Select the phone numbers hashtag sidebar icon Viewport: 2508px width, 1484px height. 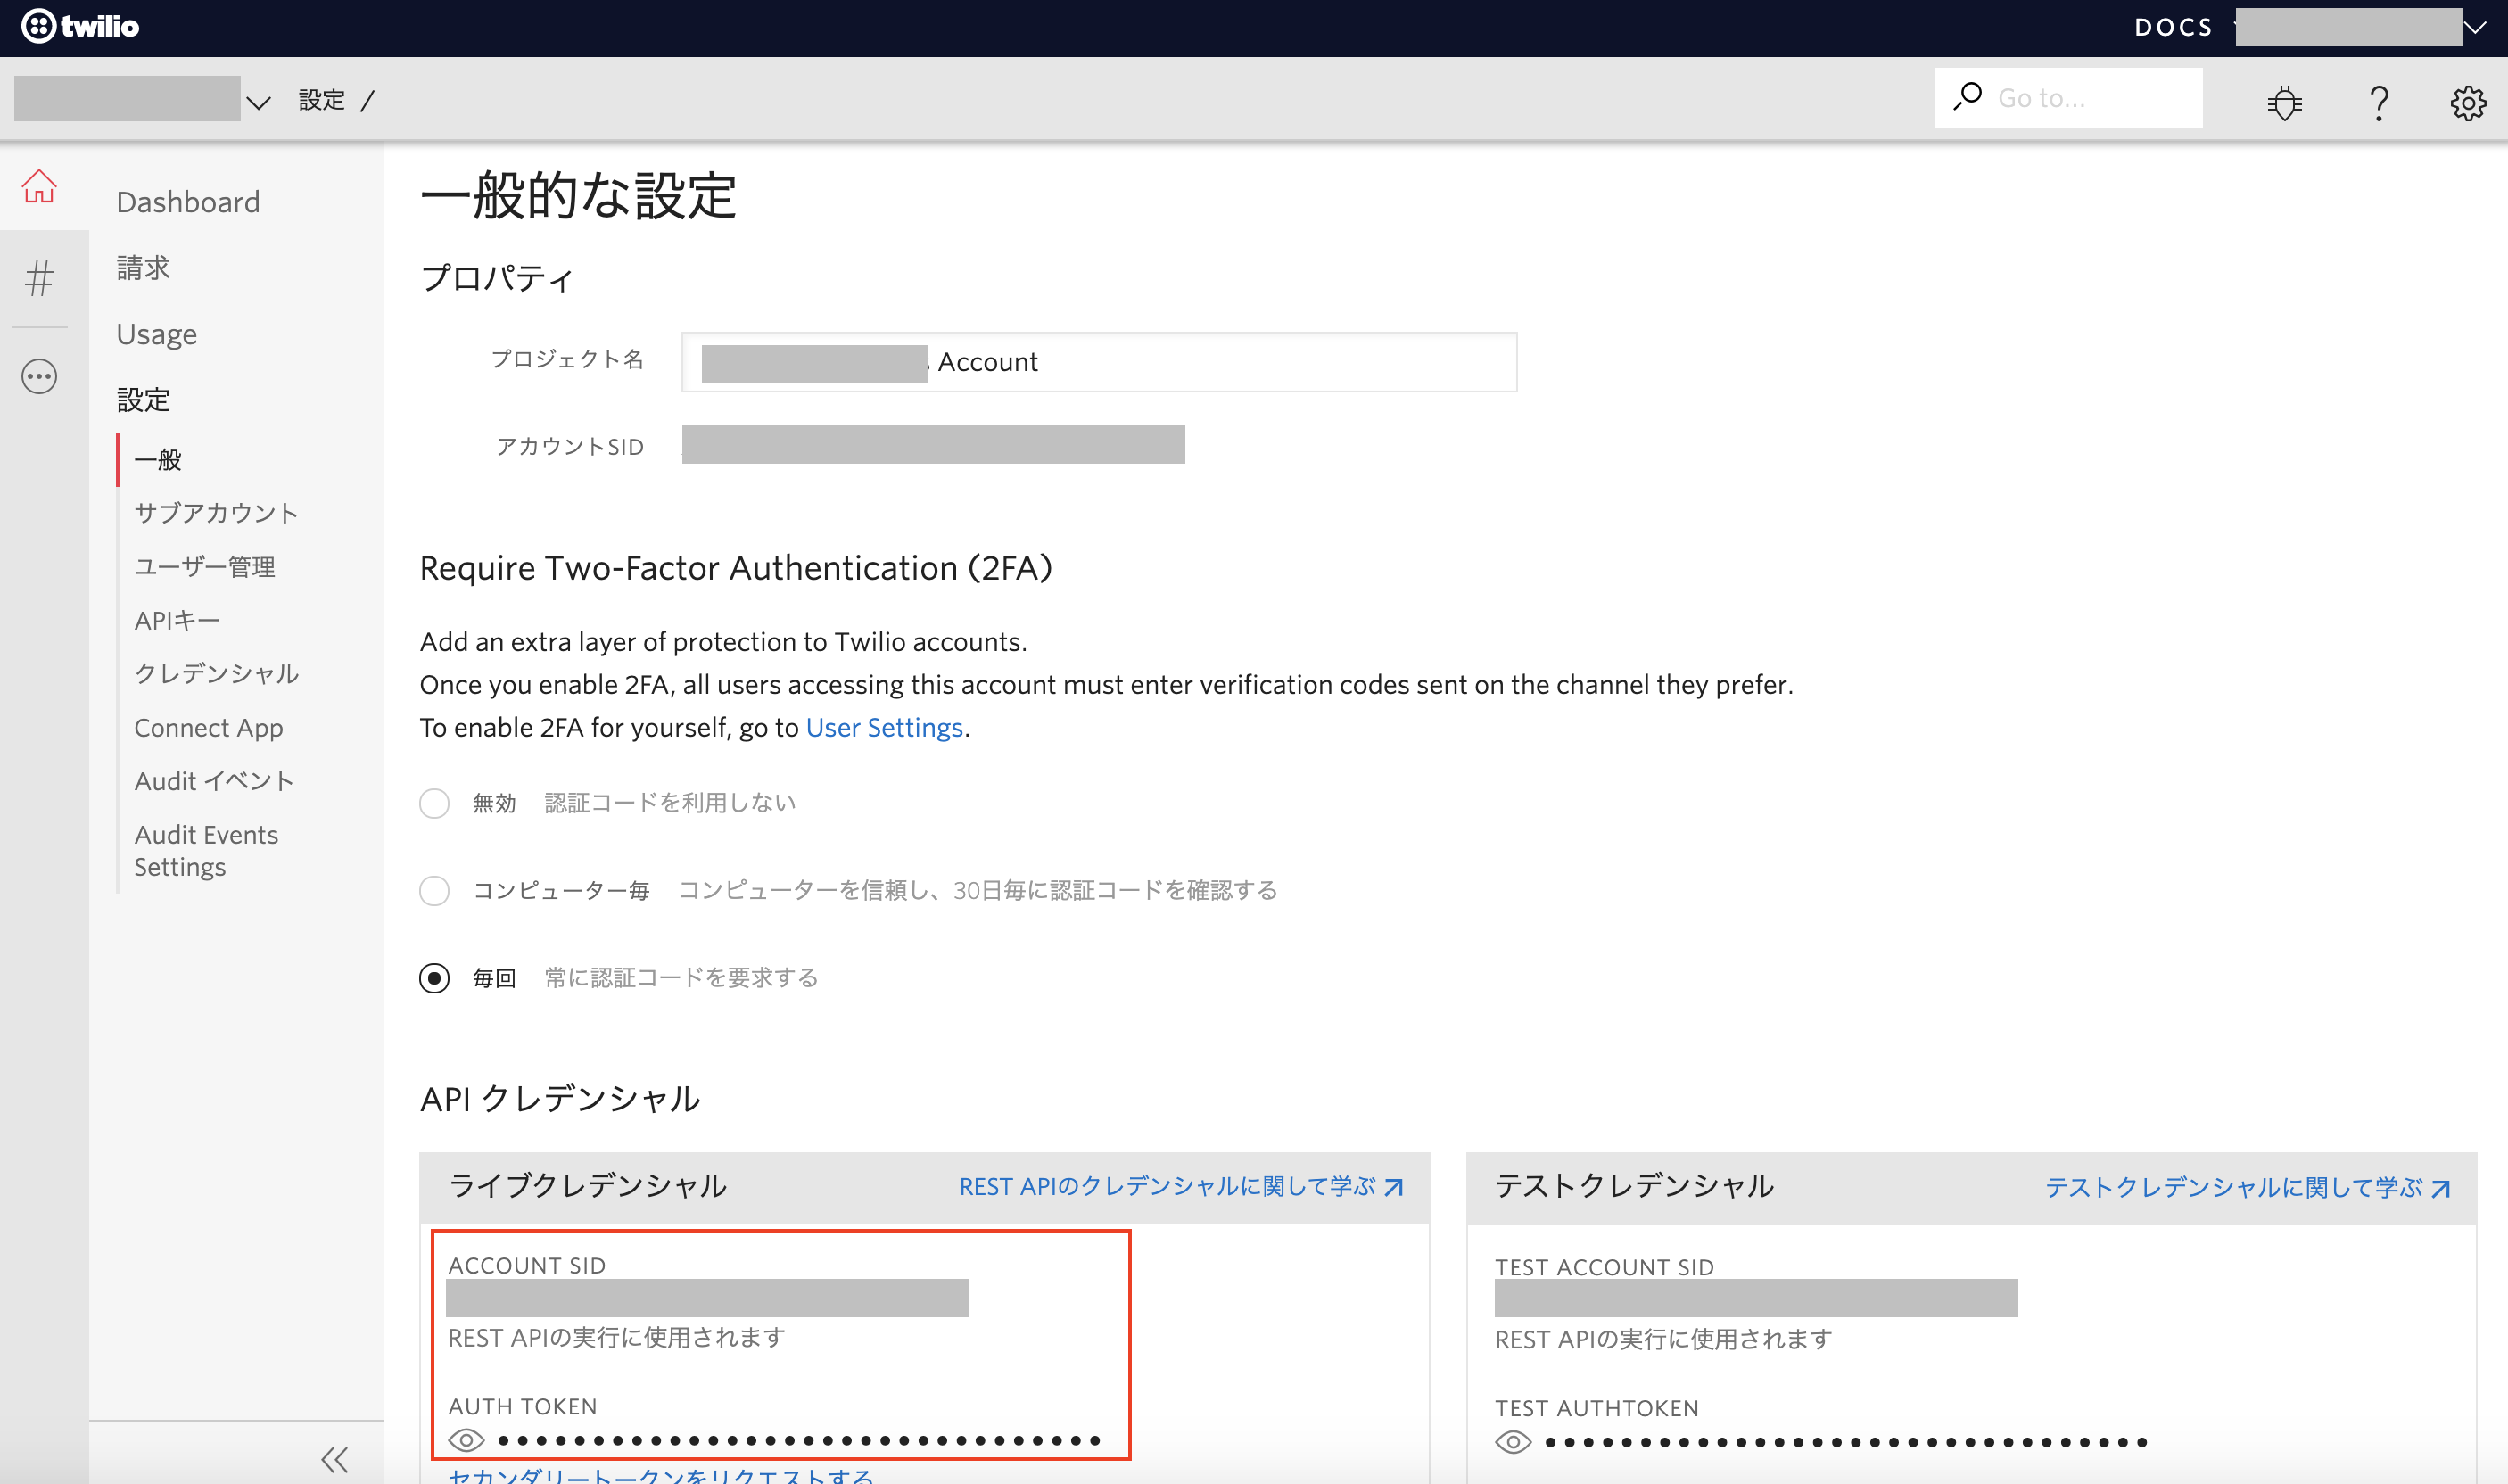[39, 280]
